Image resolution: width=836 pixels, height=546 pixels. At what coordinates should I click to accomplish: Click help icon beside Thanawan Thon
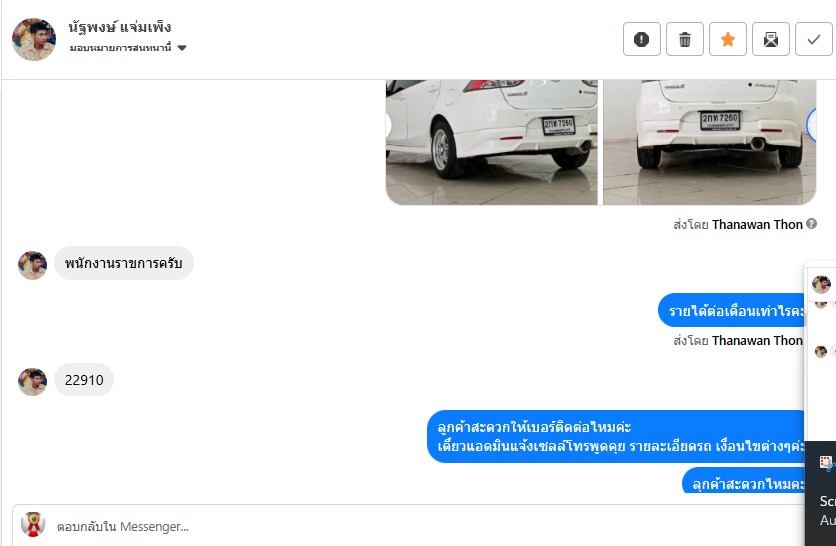click(811, 224)
